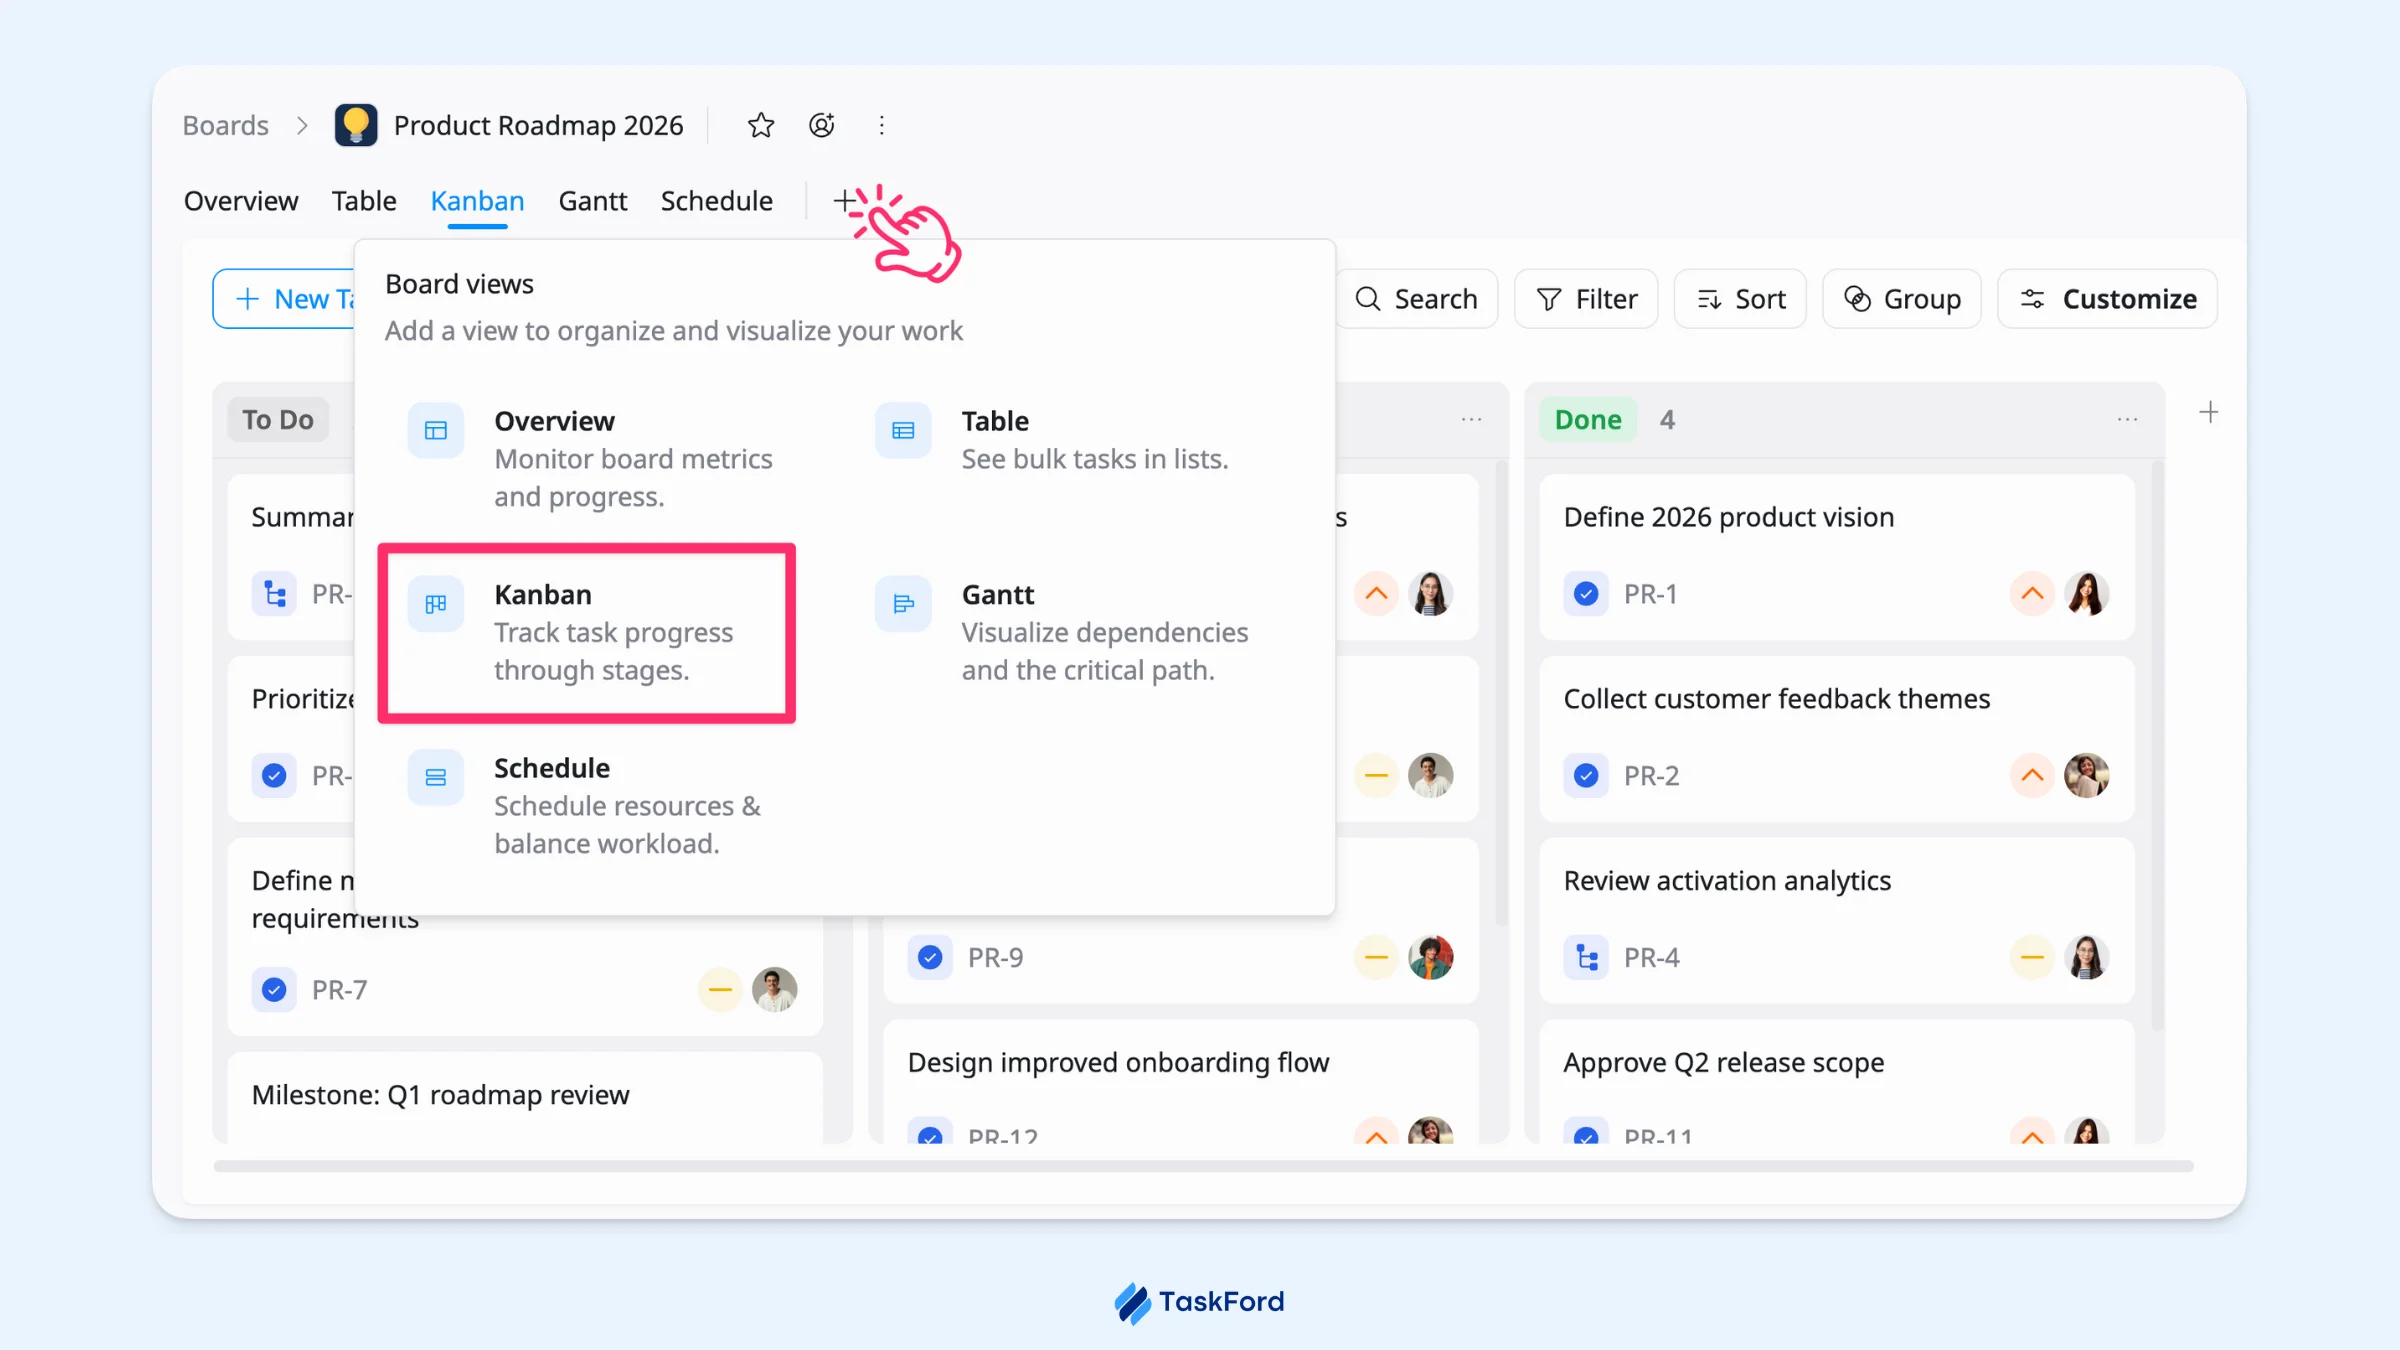
Task: Open assignee avatar on PR-7 card
Action: click(x=774, y=990)
